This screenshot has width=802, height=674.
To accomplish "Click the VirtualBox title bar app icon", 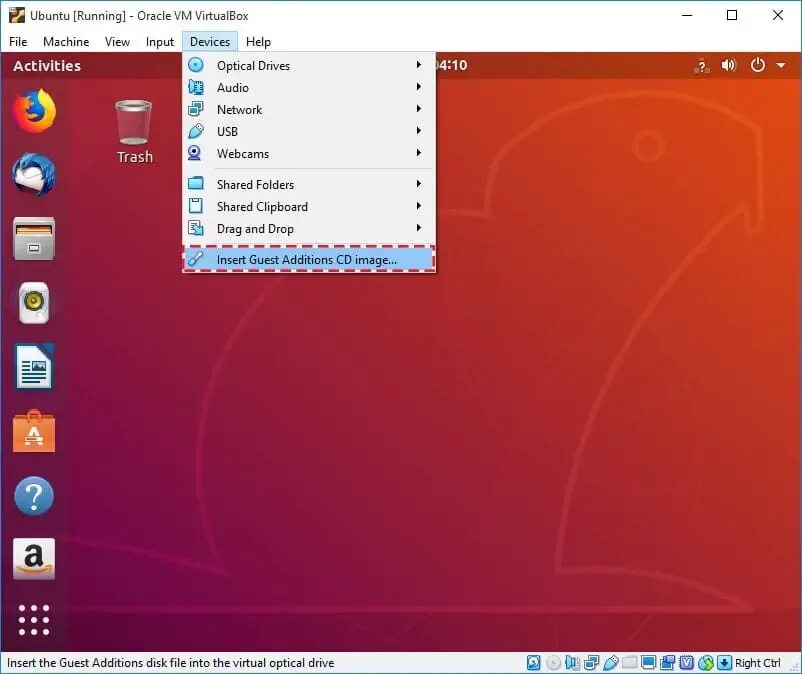I will click(17, 15).
